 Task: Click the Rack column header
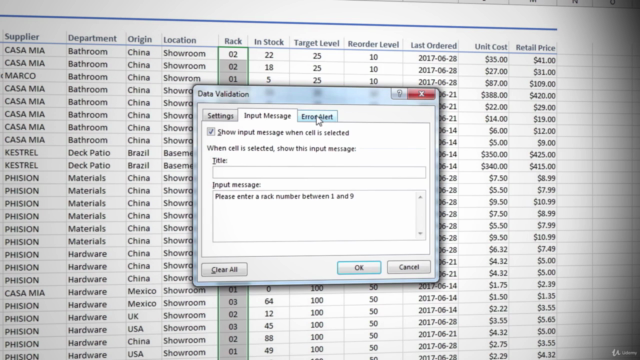233,41
